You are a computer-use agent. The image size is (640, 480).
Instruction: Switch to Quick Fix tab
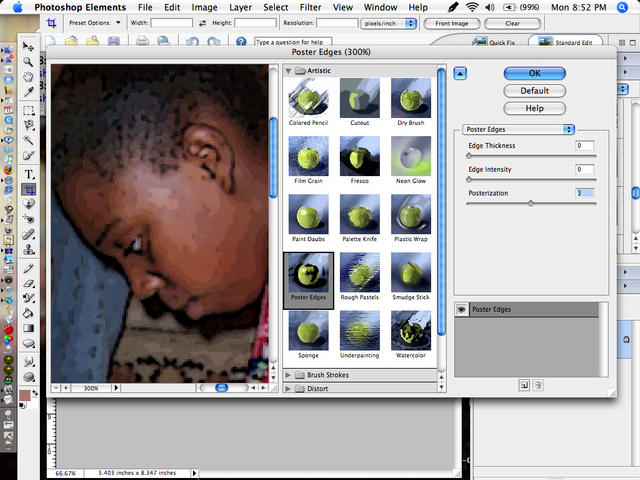pos(494,42)
